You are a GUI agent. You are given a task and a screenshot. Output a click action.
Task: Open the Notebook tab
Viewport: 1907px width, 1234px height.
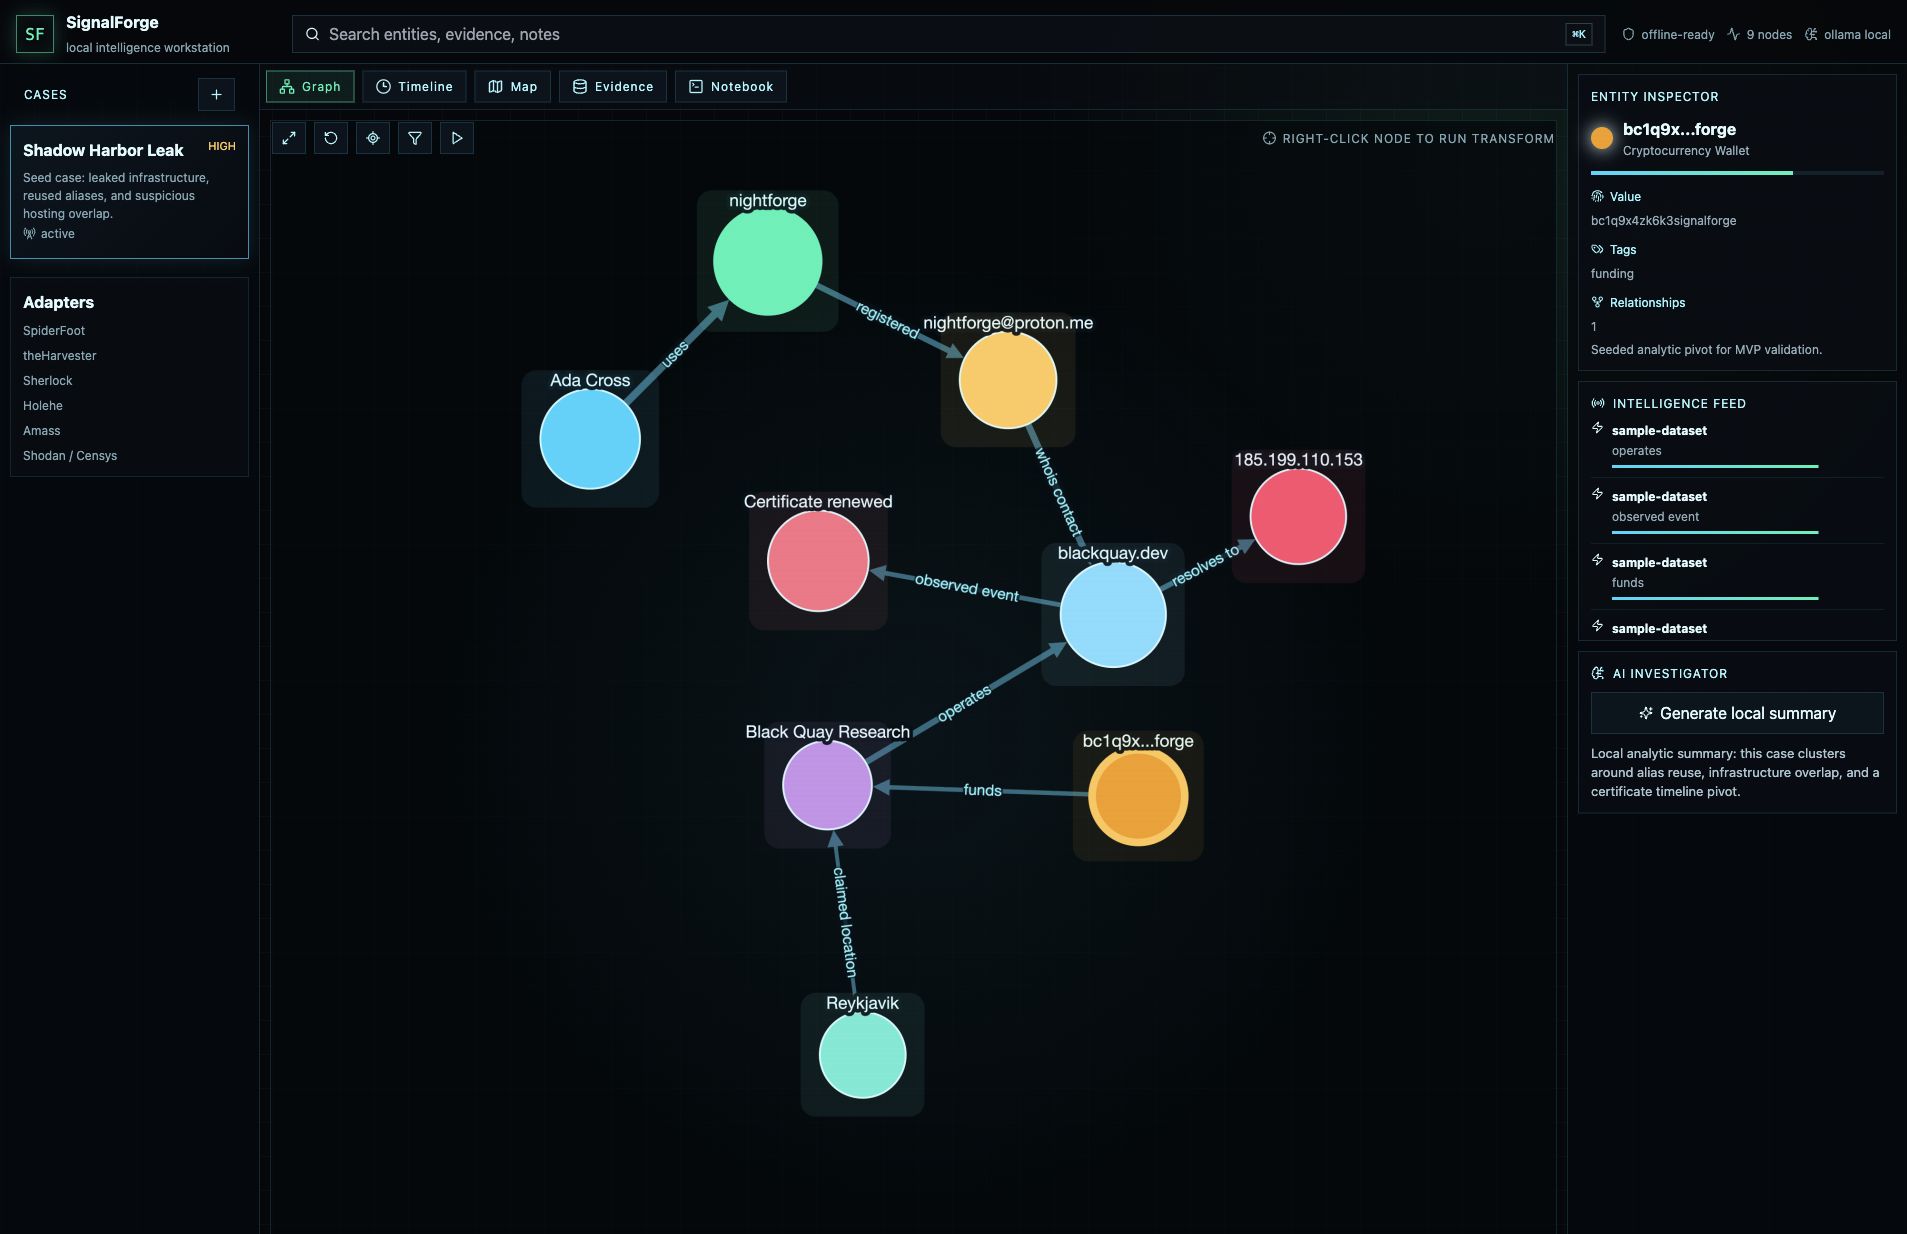click(x=731, y=87)
